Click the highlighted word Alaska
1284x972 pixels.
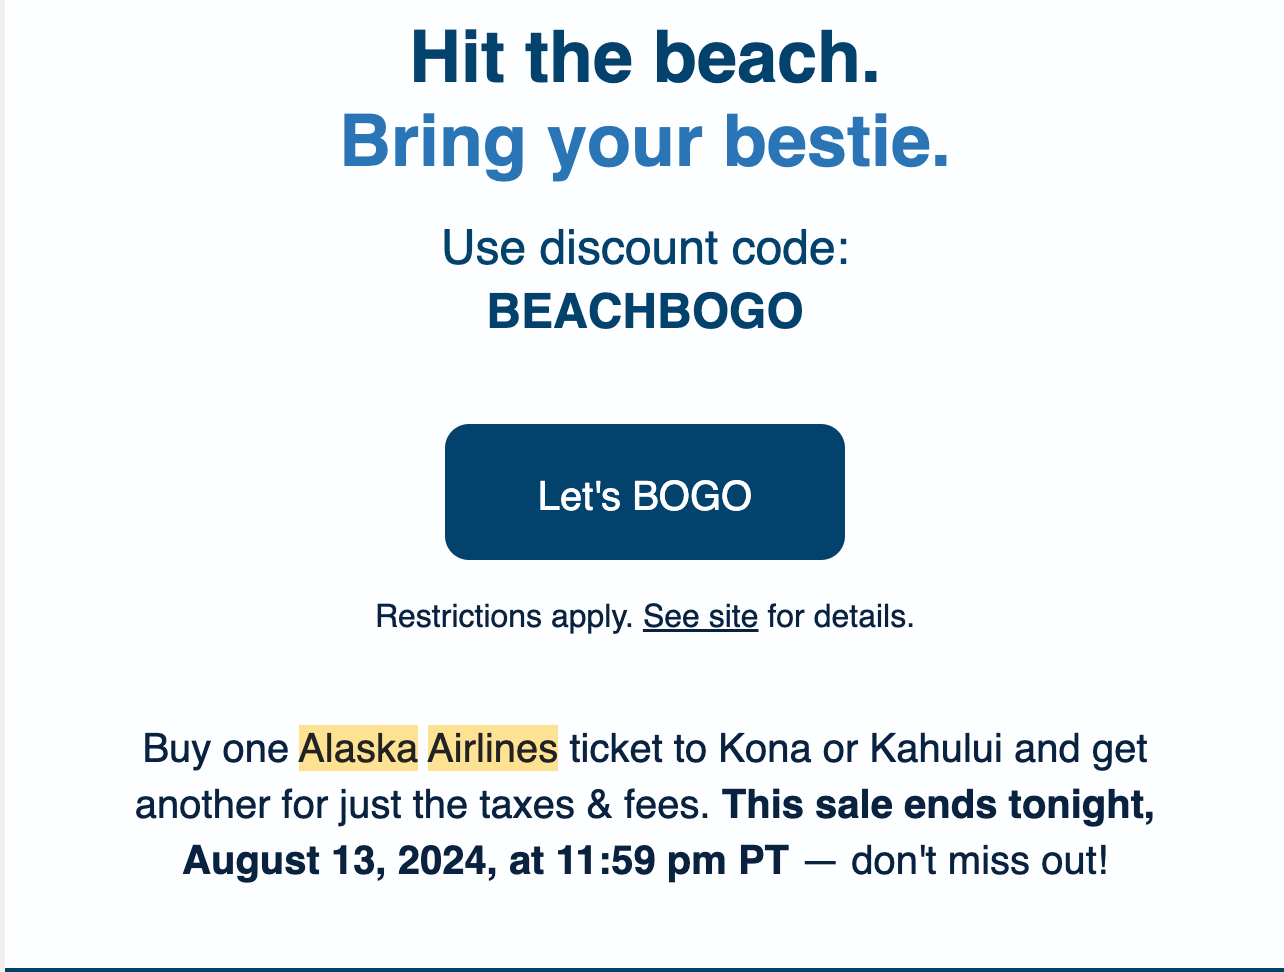pos(358,747)
